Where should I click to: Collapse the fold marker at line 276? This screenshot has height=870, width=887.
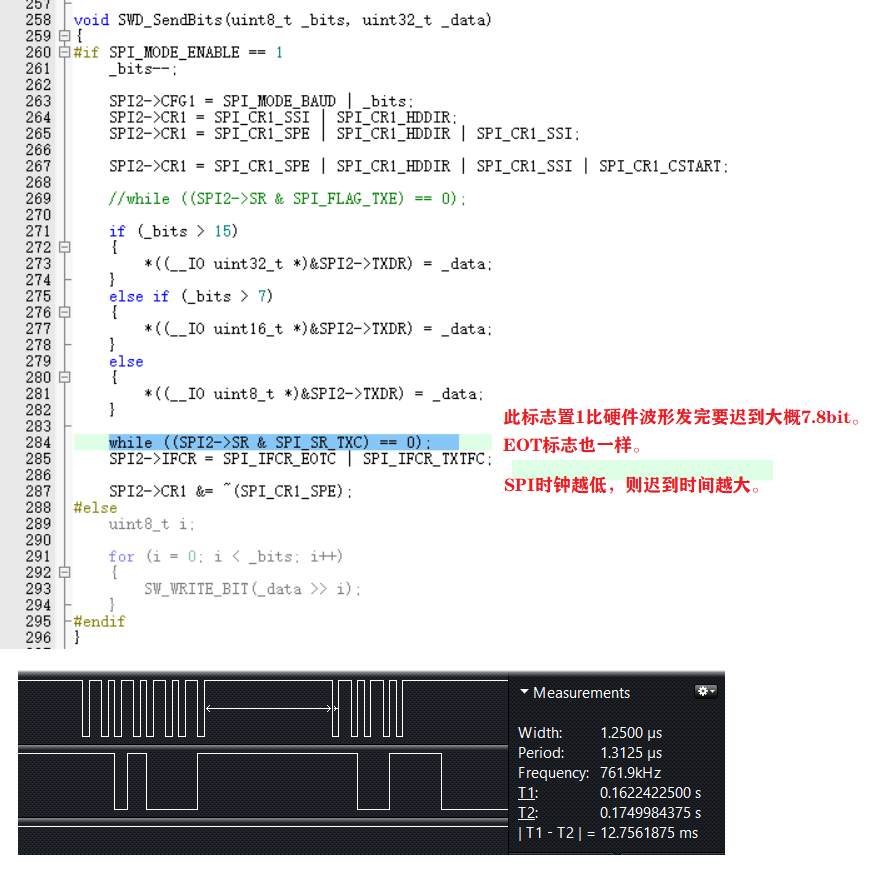pos(64,312)
